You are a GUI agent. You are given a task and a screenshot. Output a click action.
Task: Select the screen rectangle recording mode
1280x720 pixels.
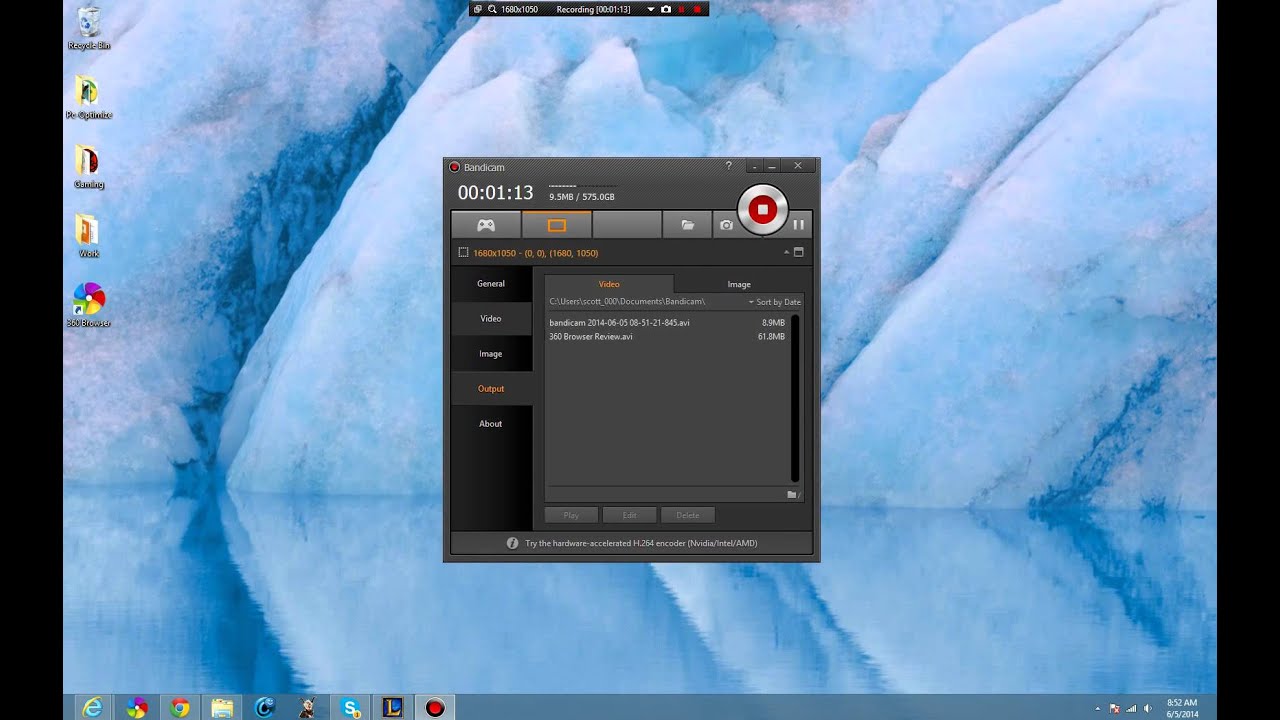pos(557,225)
